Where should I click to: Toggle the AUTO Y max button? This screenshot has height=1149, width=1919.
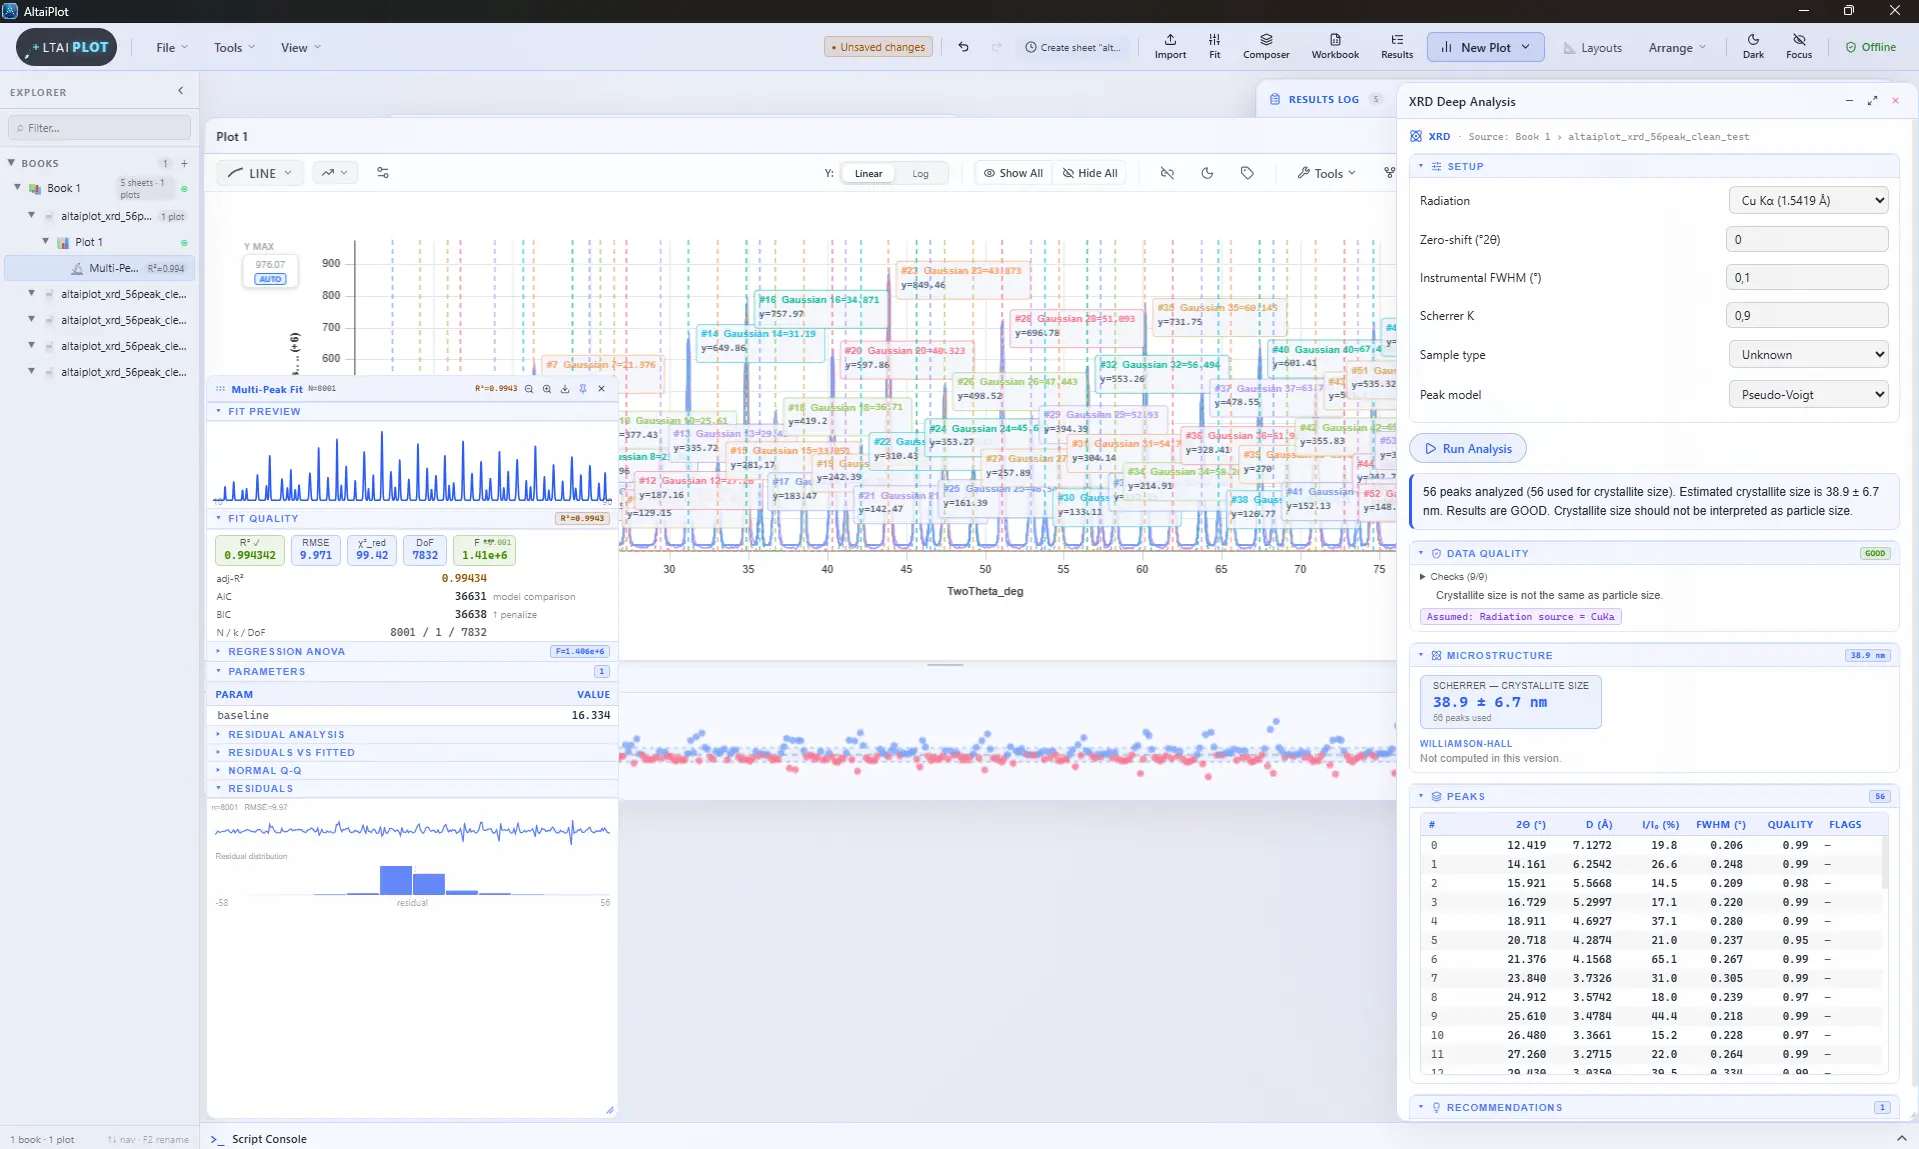270,279
